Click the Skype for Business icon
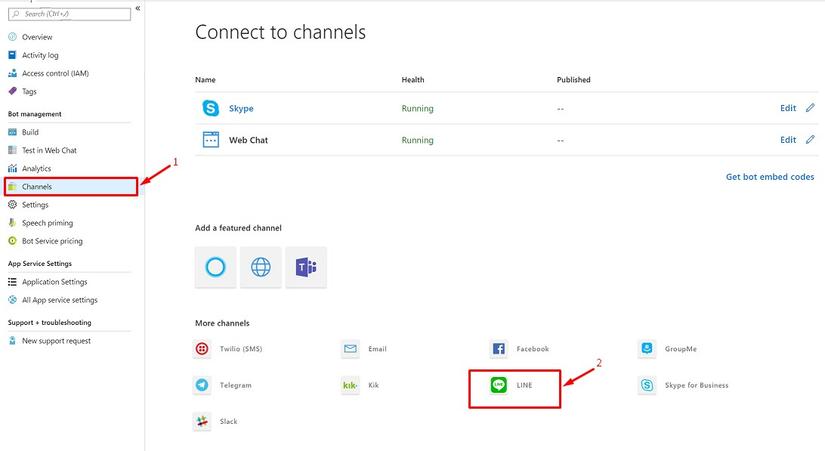 (x=647, y=385)
